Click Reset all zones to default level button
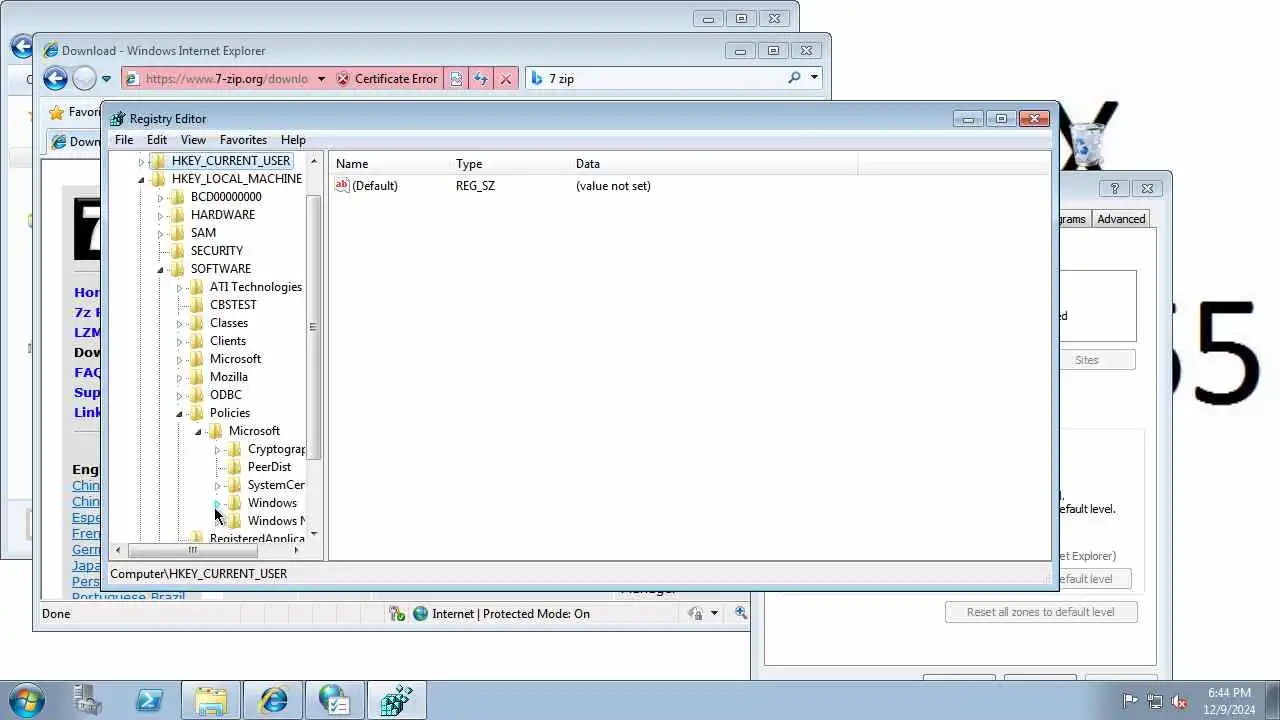The image size is (1280, 720). point(1041,612)
